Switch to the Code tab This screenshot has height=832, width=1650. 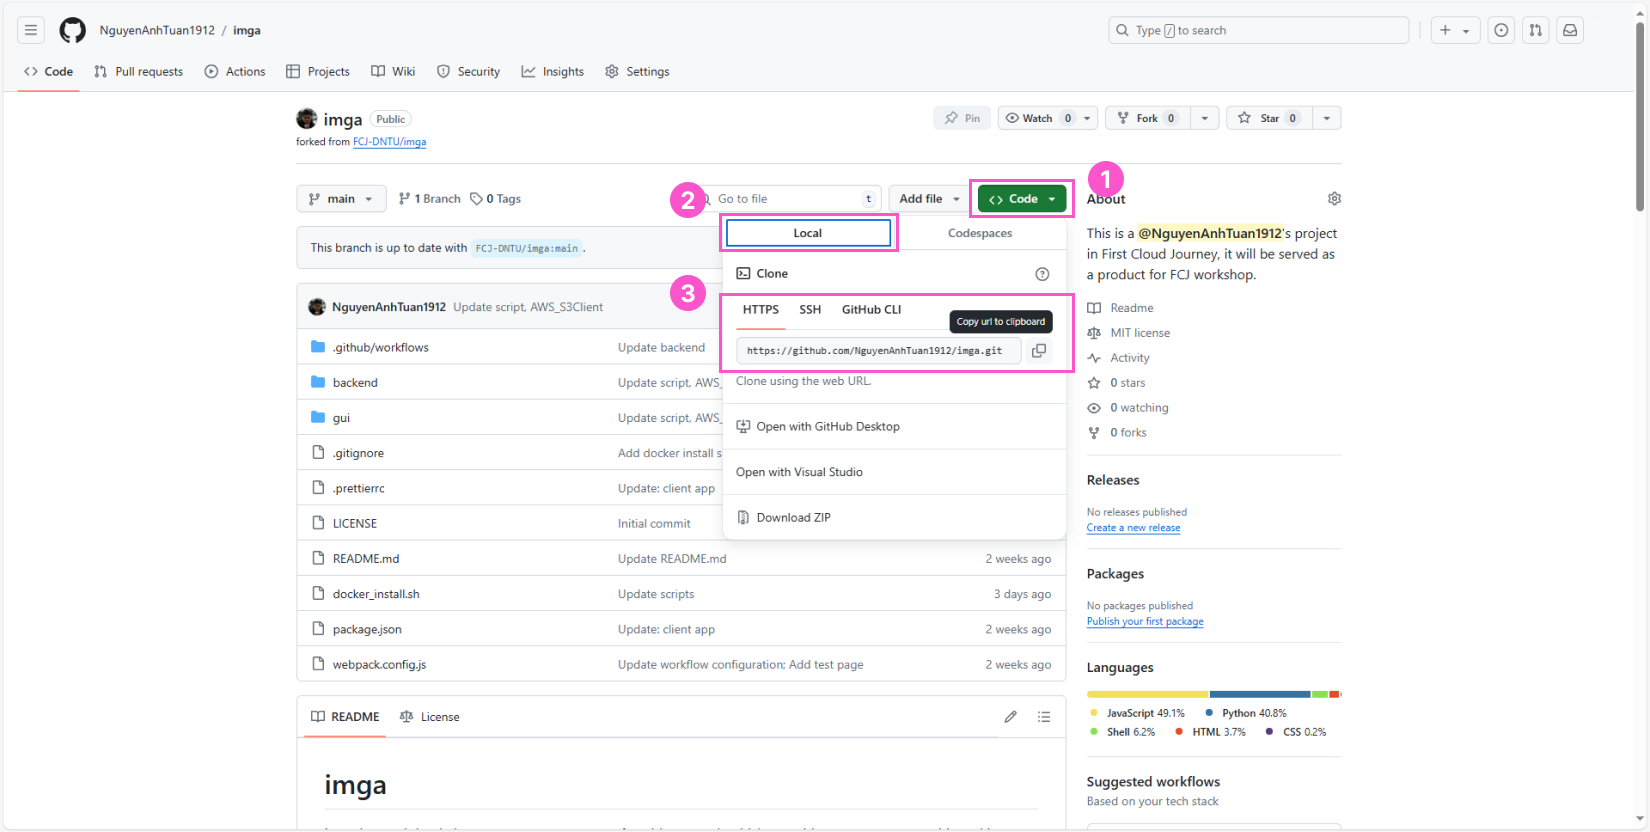coord(48,71)
